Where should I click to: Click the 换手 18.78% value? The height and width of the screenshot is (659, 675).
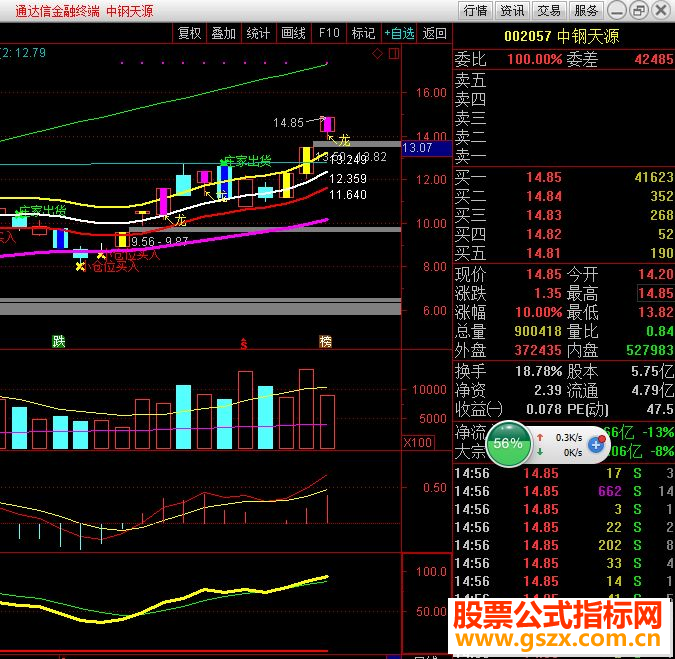[x=539, y=371]
